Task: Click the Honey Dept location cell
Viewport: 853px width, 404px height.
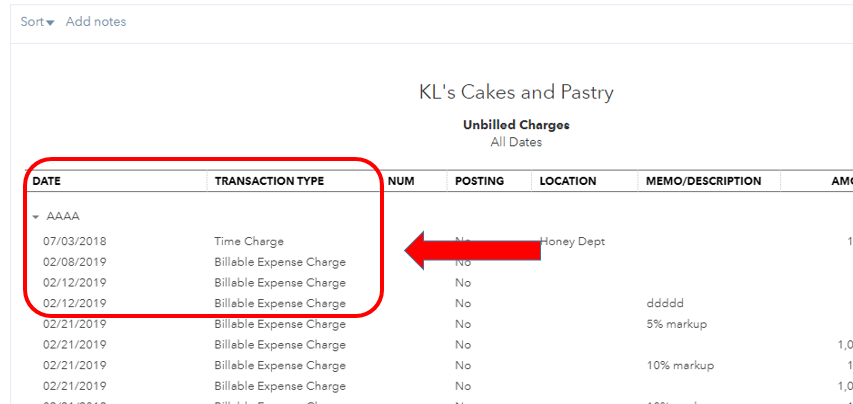Action: [x=573, y=241]
